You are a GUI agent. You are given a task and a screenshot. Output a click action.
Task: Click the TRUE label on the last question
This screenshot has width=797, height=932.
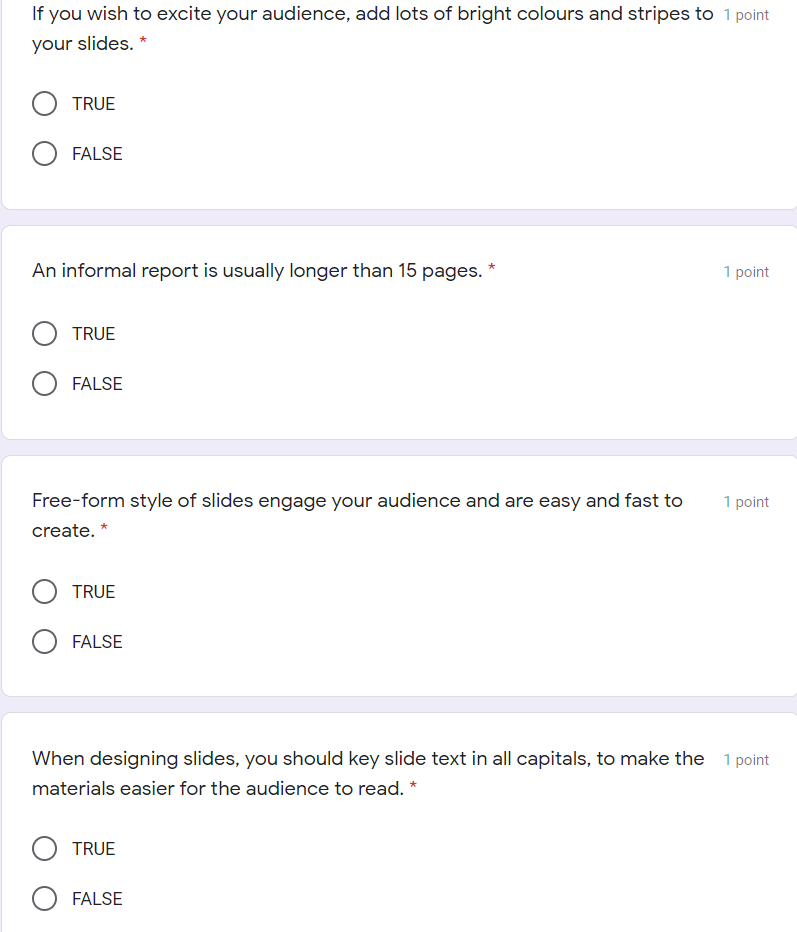point(93,848)
